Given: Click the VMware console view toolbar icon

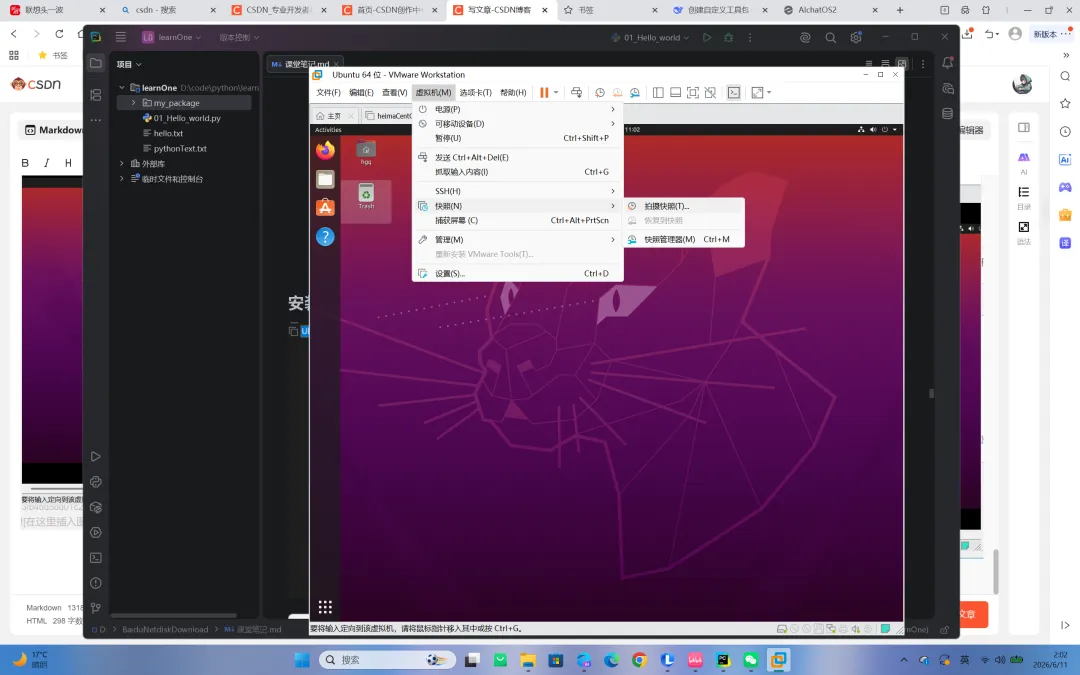Looking at the screenshot, I should (734, 92).
